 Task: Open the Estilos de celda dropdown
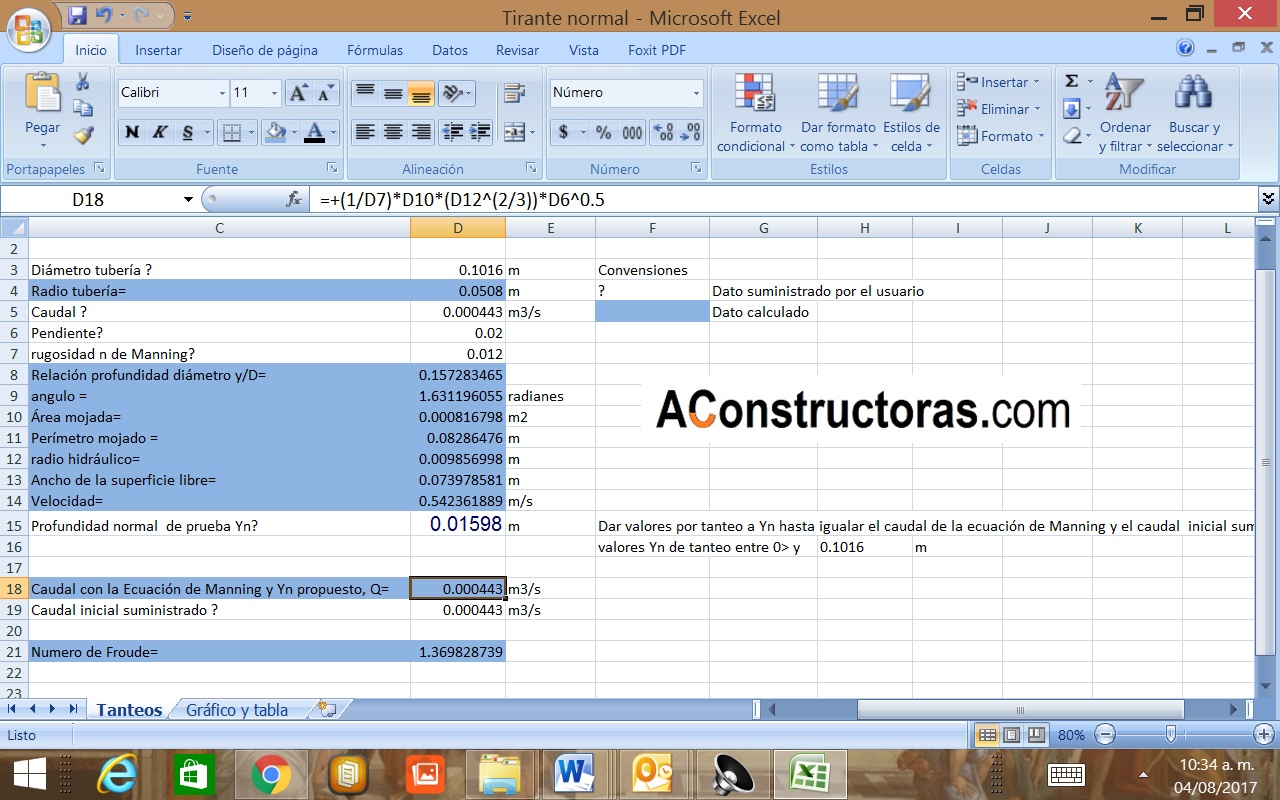pyautogui.click(x=911, y=113)
